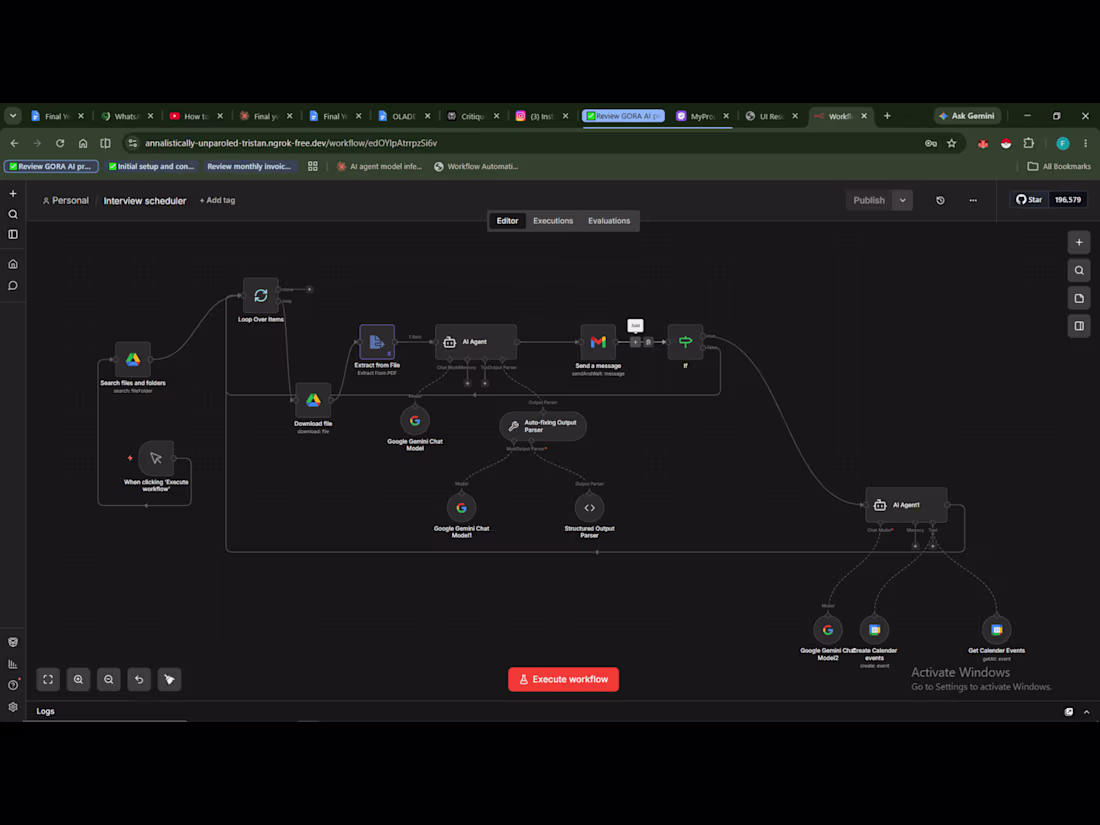
Task: Click the Publish button
Action: point(869,200)
